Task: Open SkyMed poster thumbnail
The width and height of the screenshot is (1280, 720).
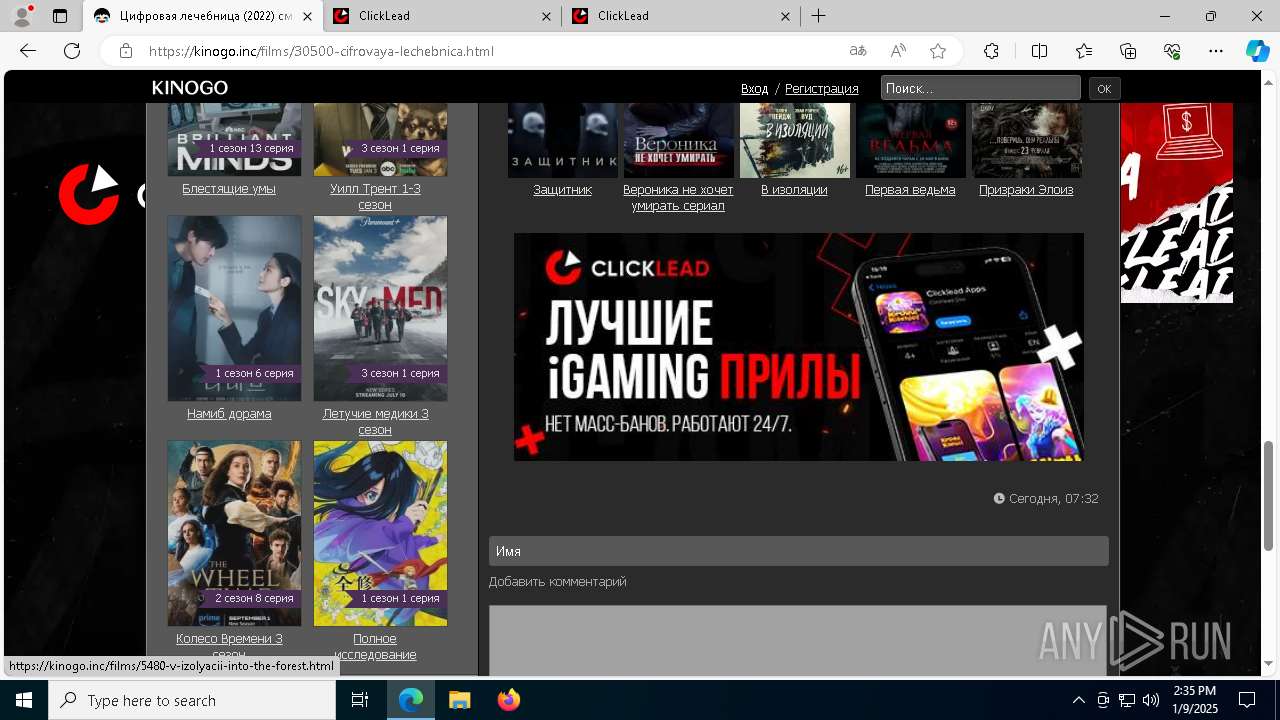Action: (x=380, y=308)
